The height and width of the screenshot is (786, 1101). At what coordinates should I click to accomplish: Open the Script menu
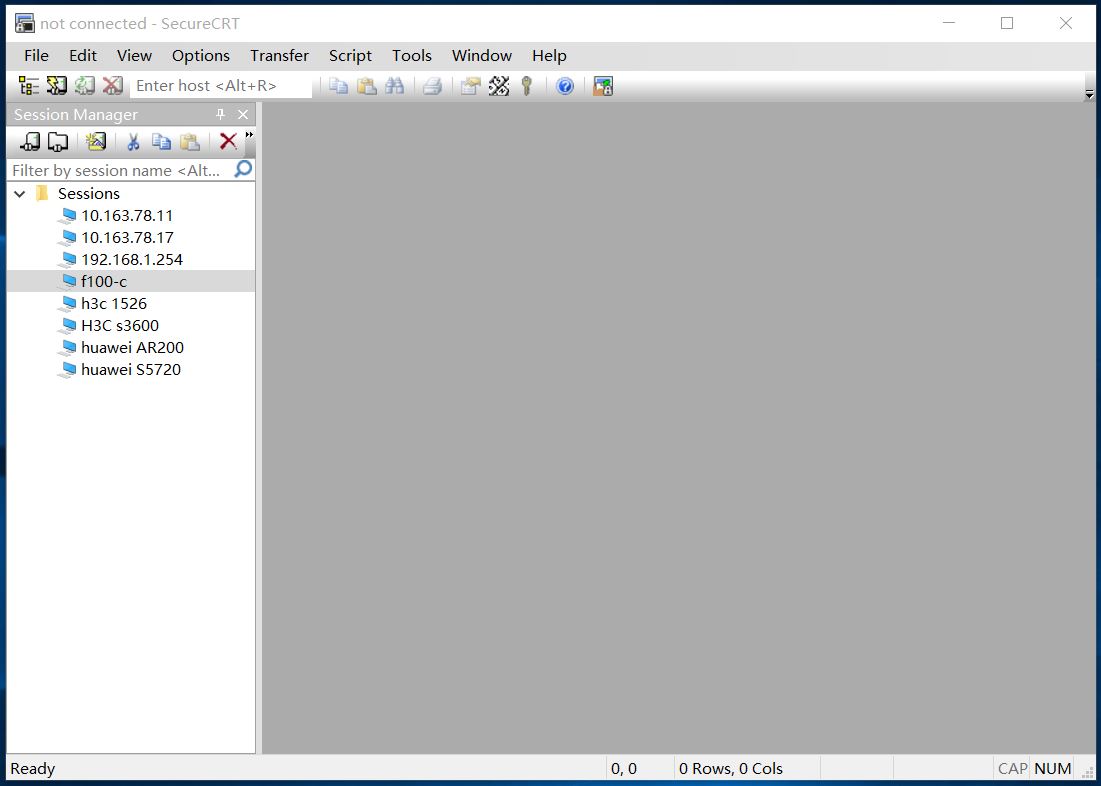[x=350, y=55]
